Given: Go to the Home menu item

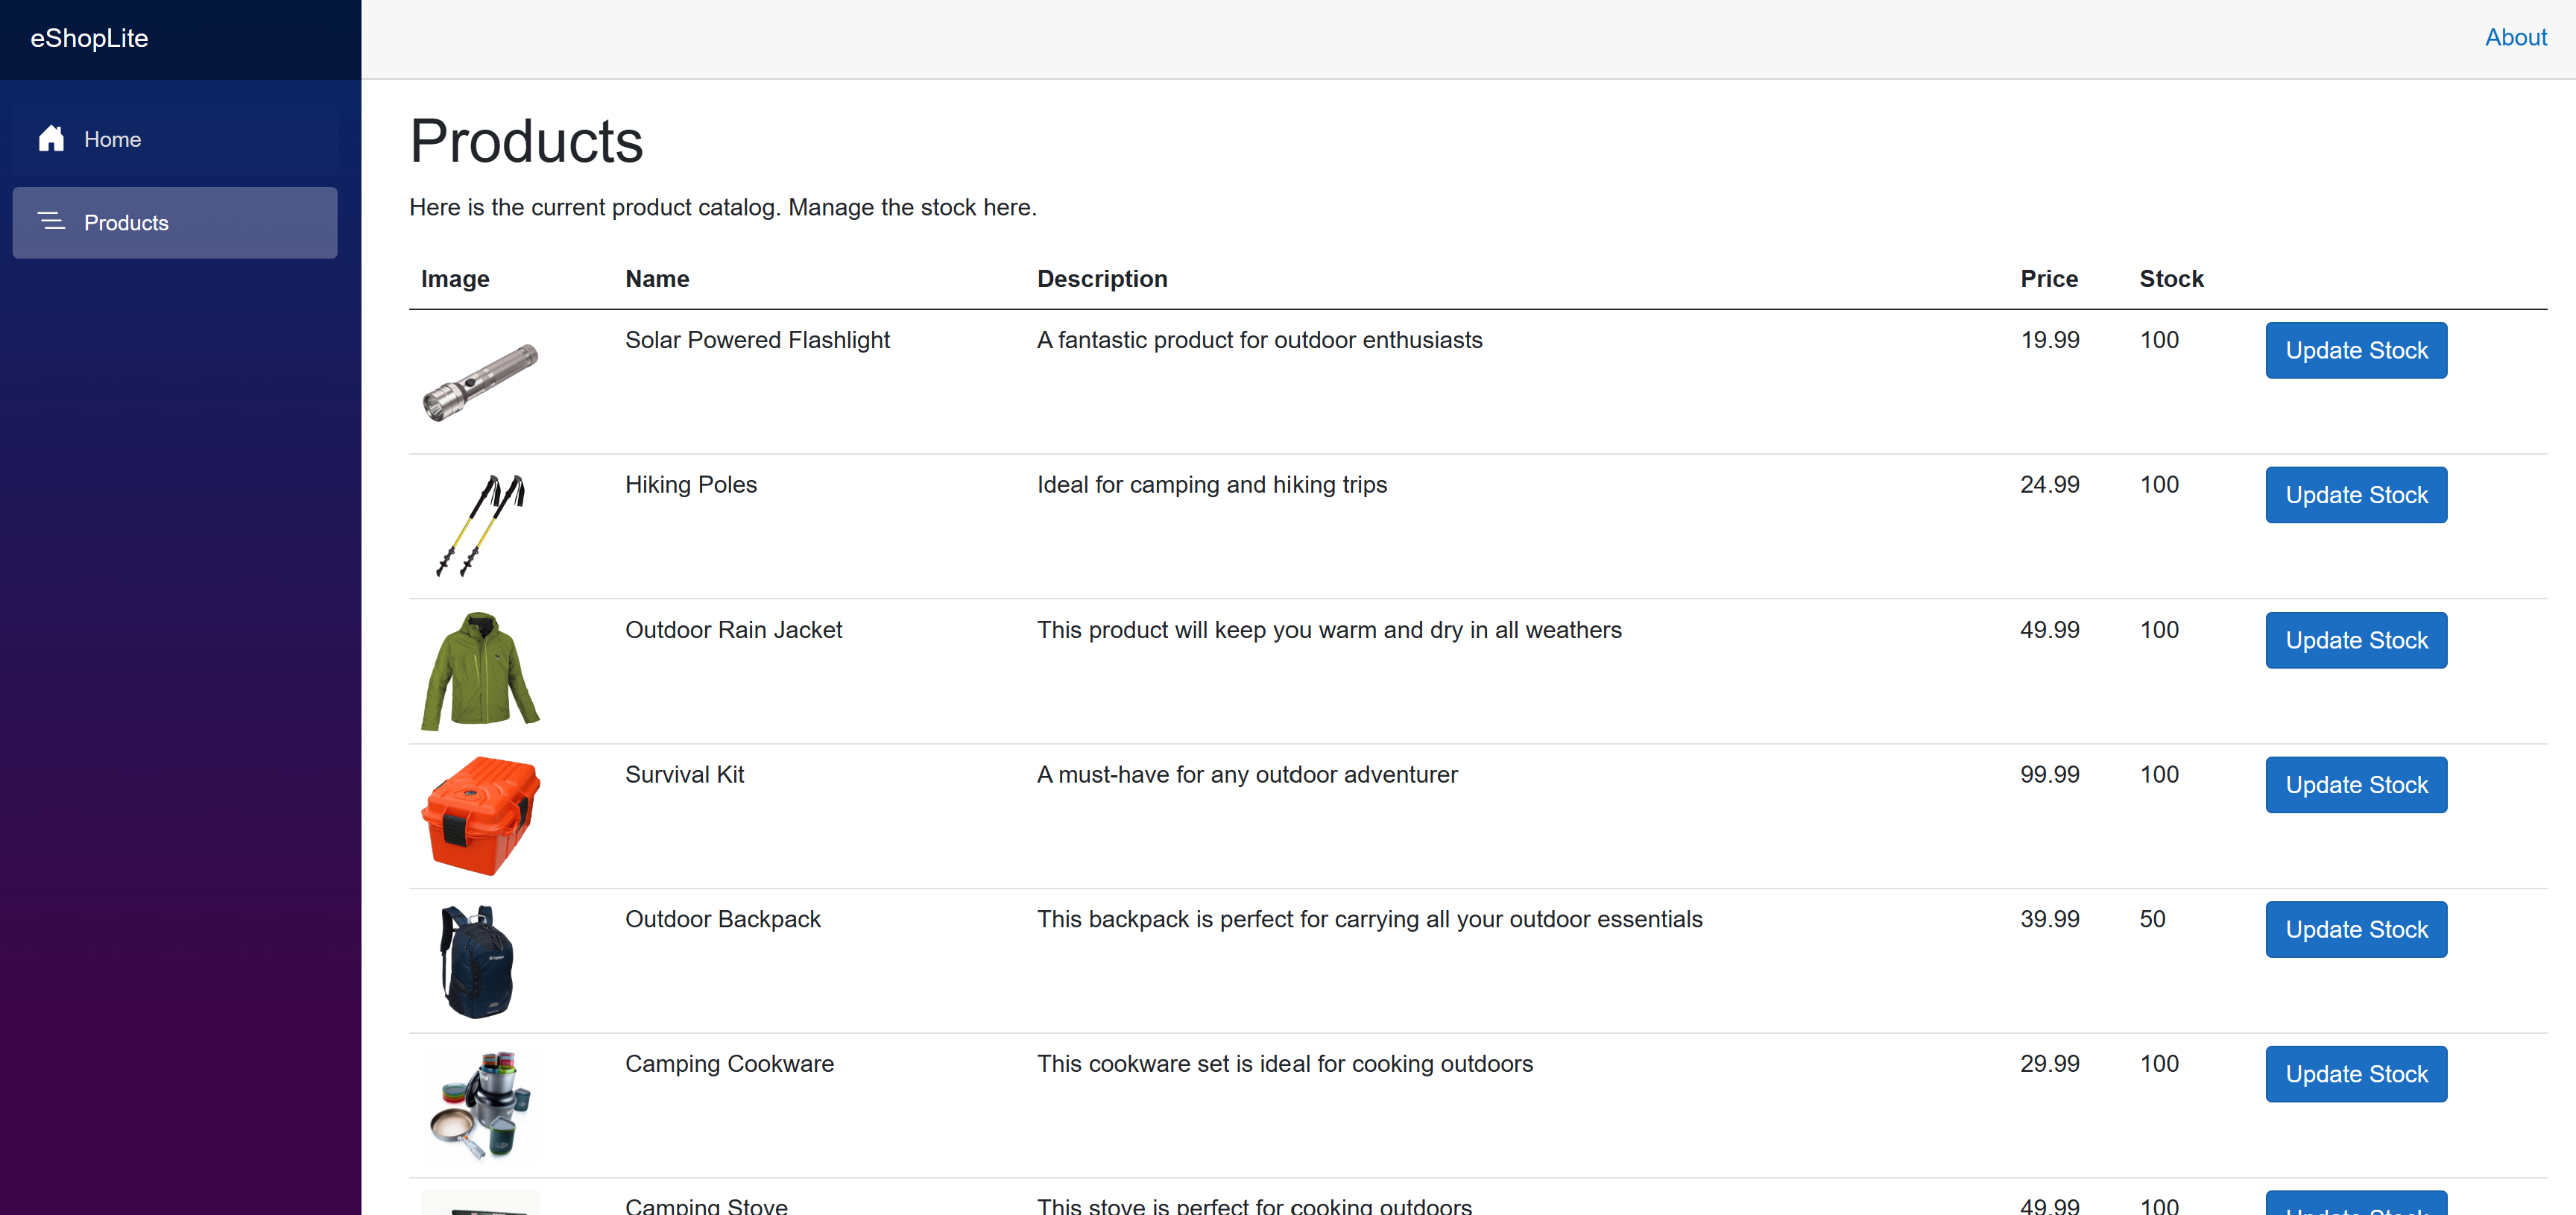Looking at the screenshot, I should pyautogui.click(x=112, y=139).
